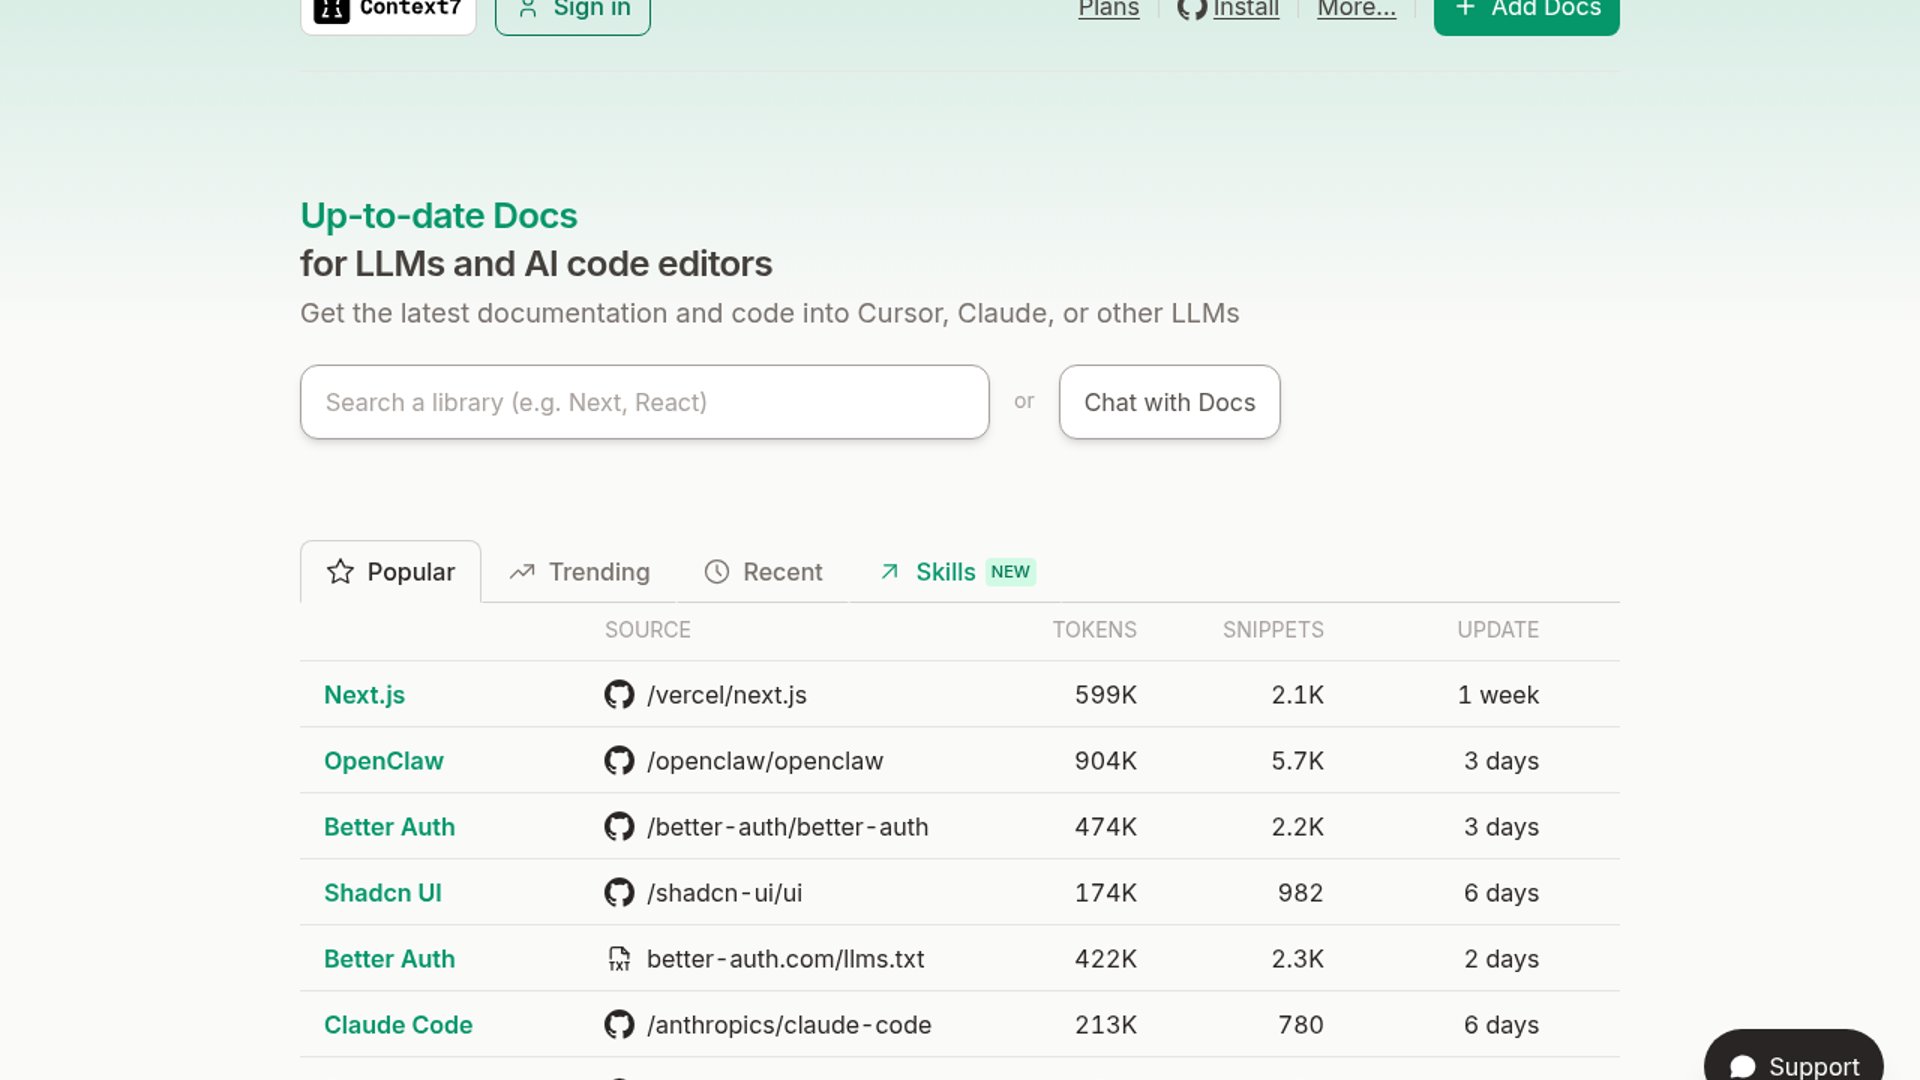The image size is (1920, 1080).
Task: Click the TXT file icon beside better-auth.com/llms.txt
Action: click(x=619, y=959)
